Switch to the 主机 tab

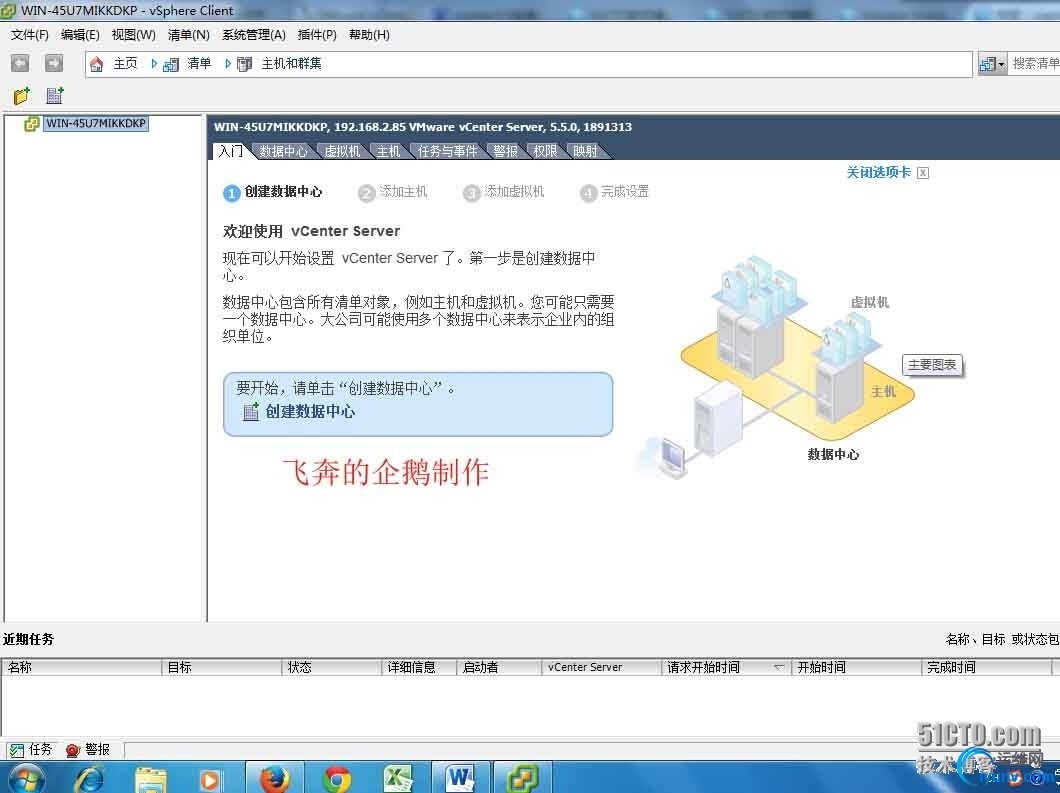(389, 151)
